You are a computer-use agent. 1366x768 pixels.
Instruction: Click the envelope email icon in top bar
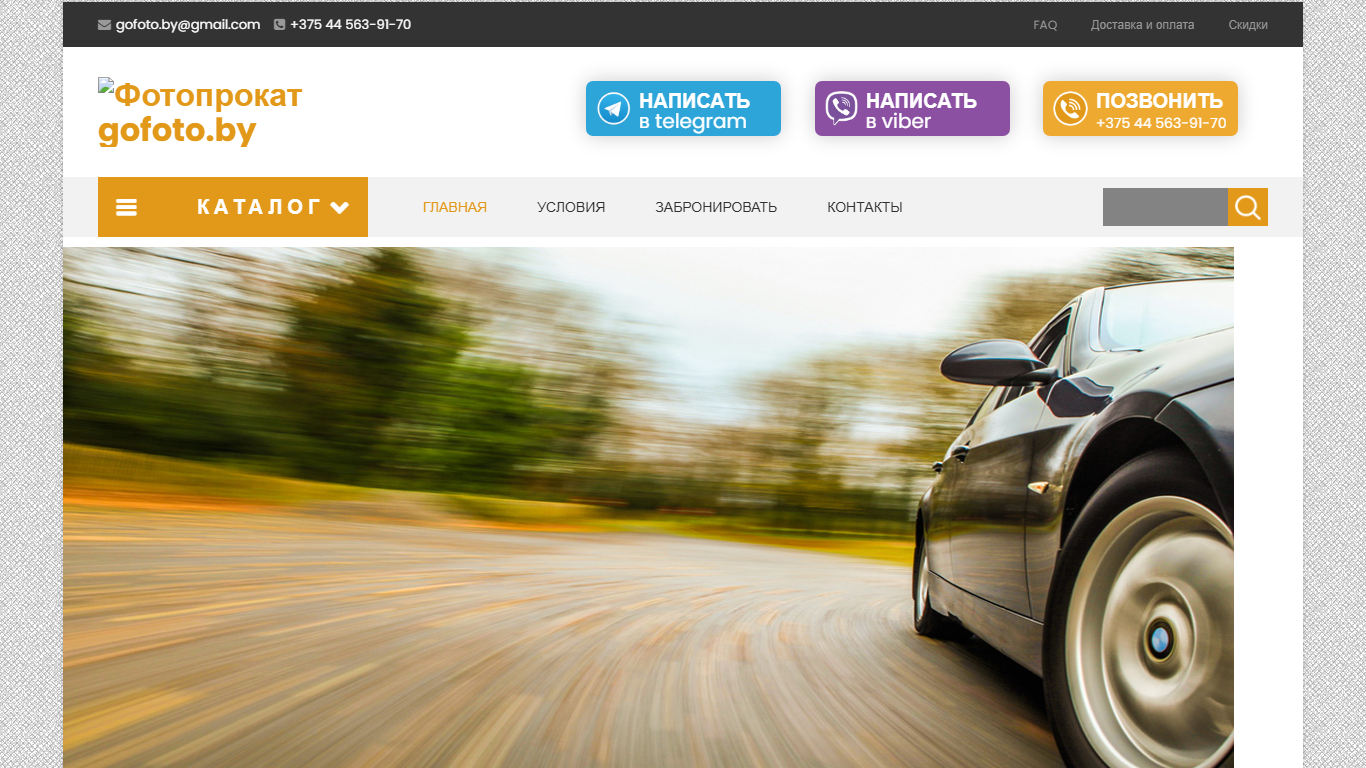(x=104, y=25)
